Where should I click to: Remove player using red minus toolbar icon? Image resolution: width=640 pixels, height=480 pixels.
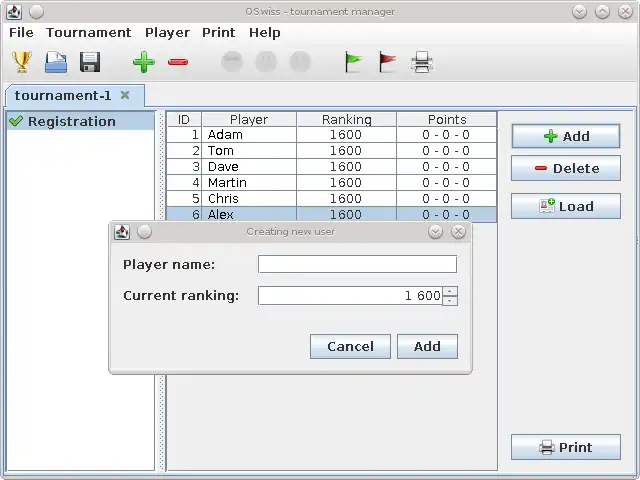tap(178, 62)
